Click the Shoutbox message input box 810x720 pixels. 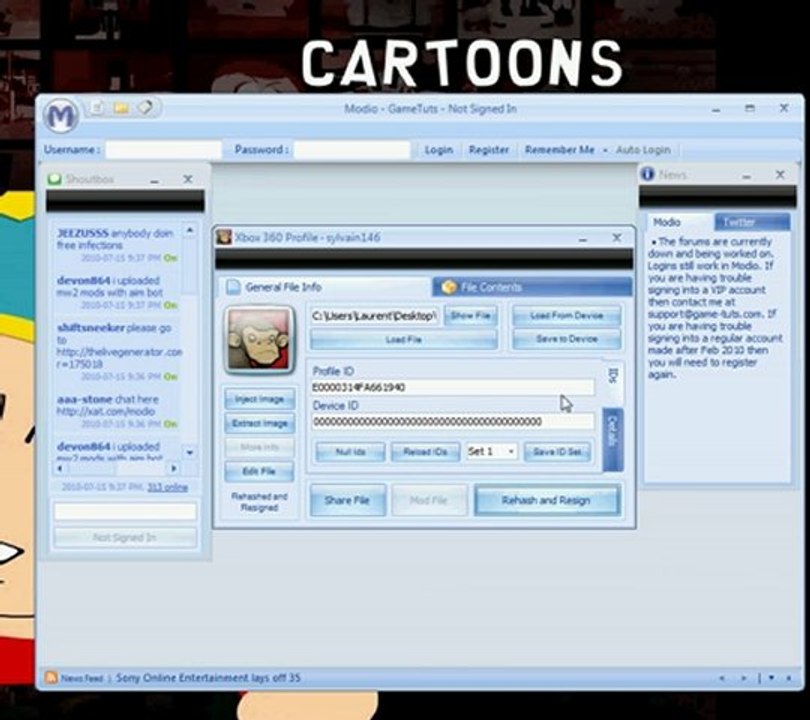[x=125, y=511]
